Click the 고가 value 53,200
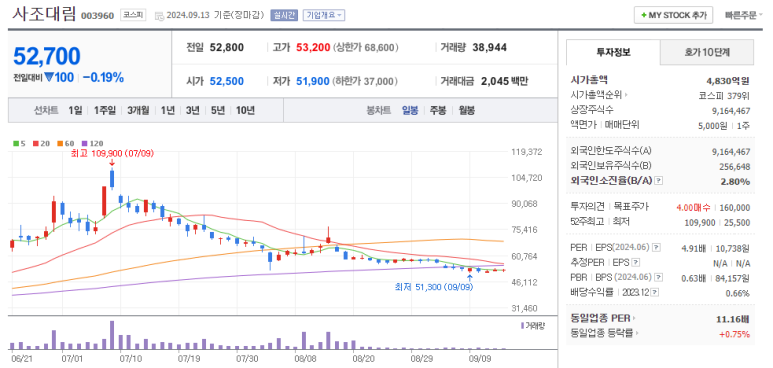 313,48
